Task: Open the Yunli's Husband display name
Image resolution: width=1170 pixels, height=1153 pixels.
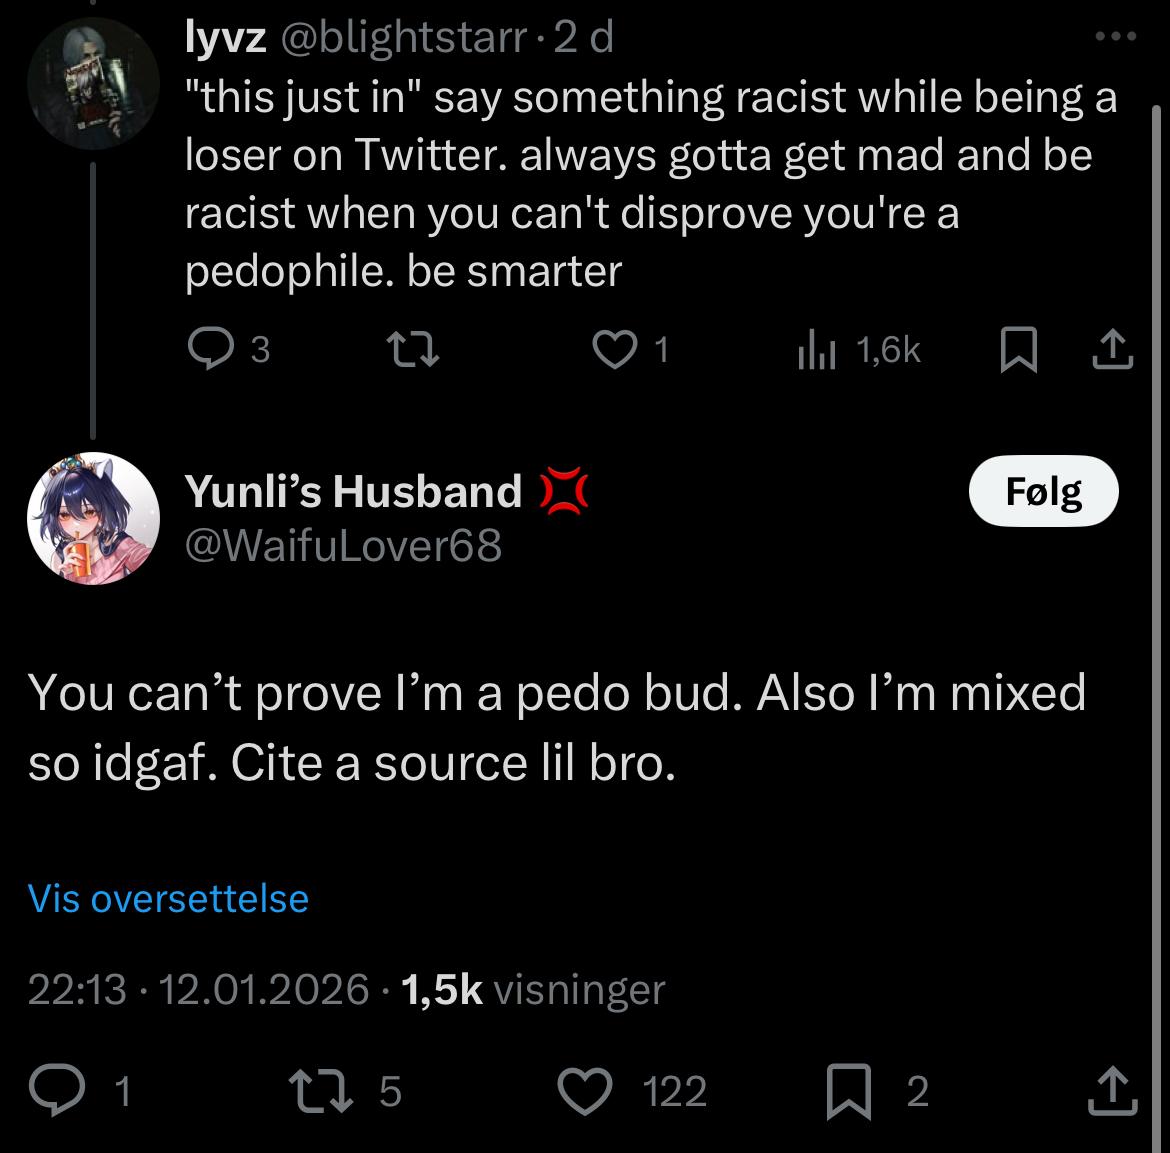Action: pos(354,491)
